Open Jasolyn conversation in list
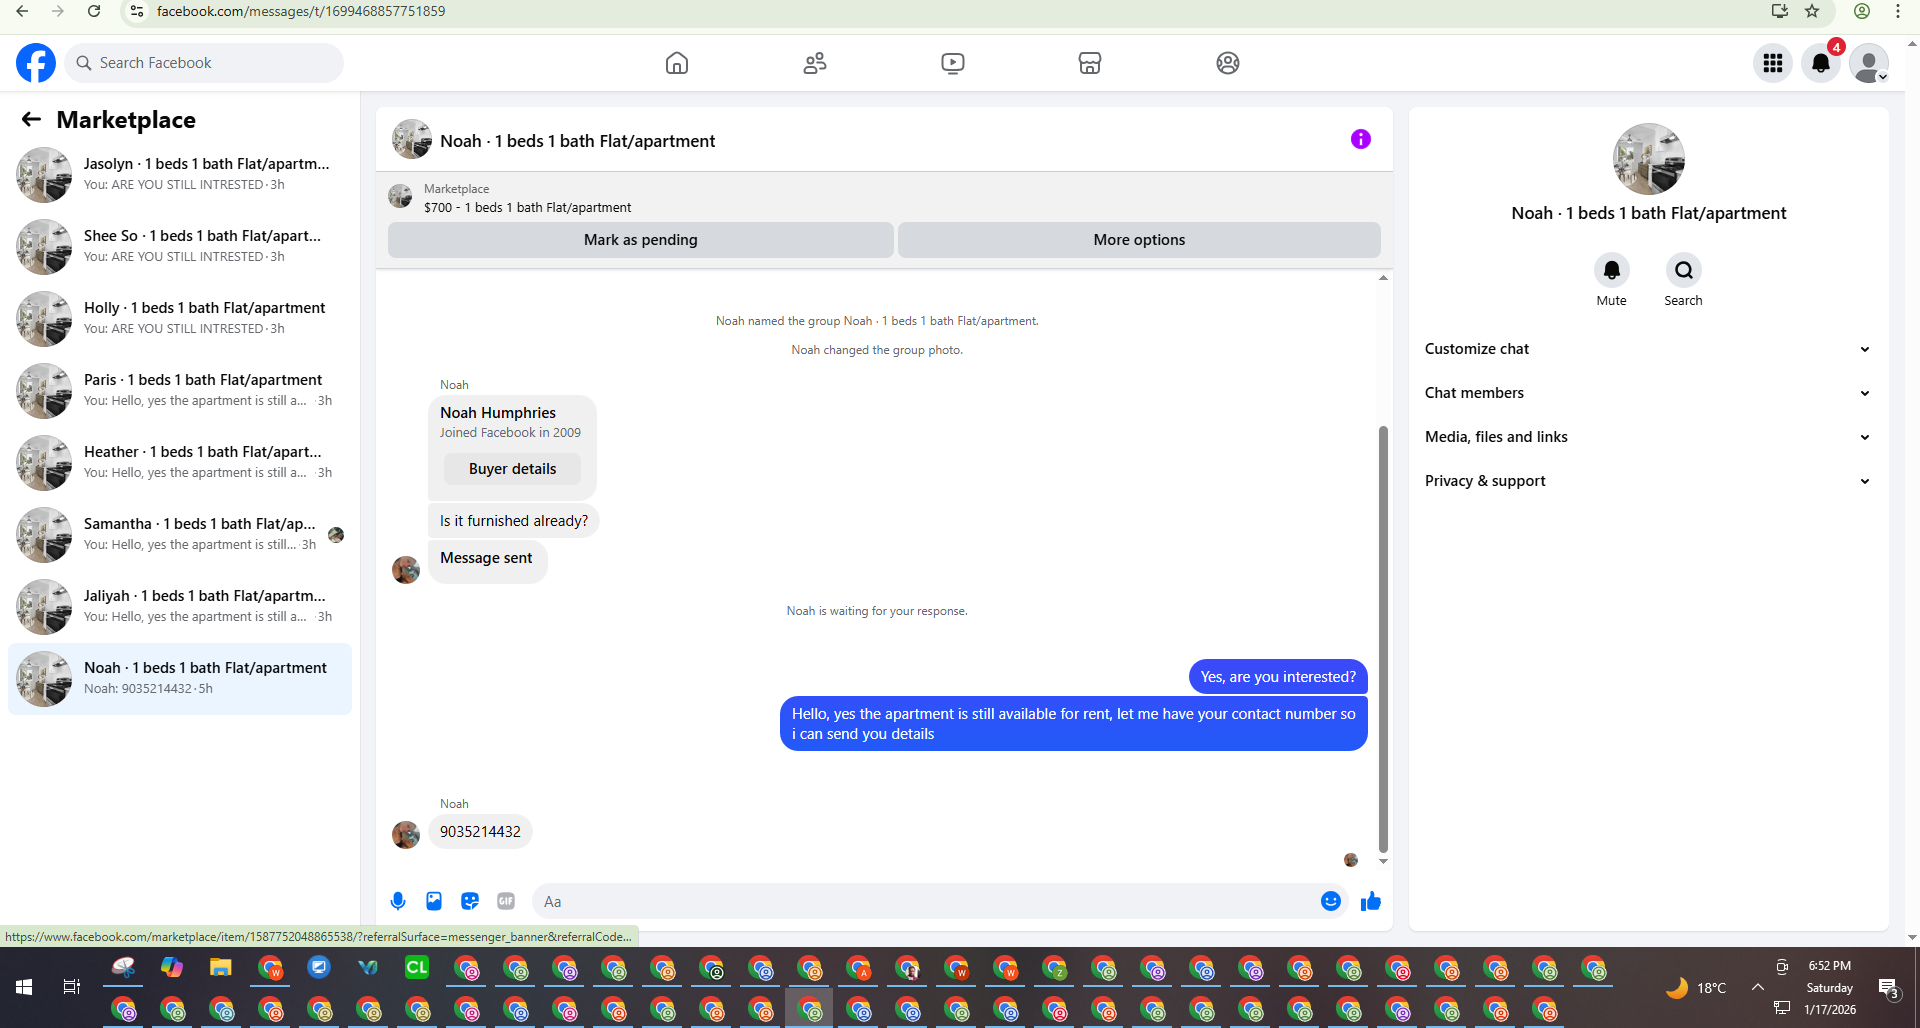This screenshot has height=1028, width=1920. tap(180, 174)
